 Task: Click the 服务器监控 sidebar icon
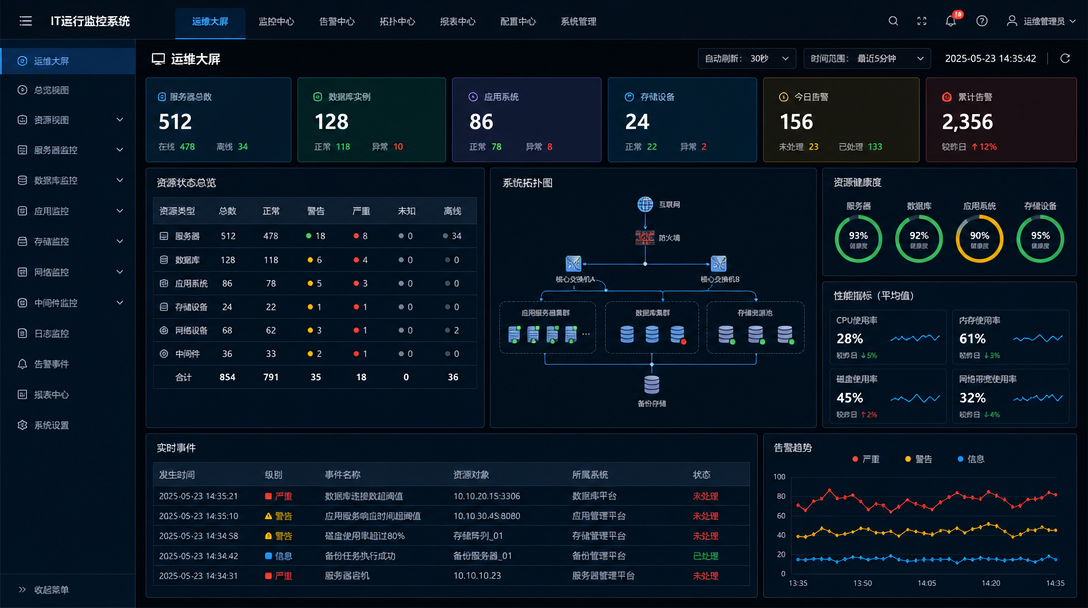pos(22,150)
